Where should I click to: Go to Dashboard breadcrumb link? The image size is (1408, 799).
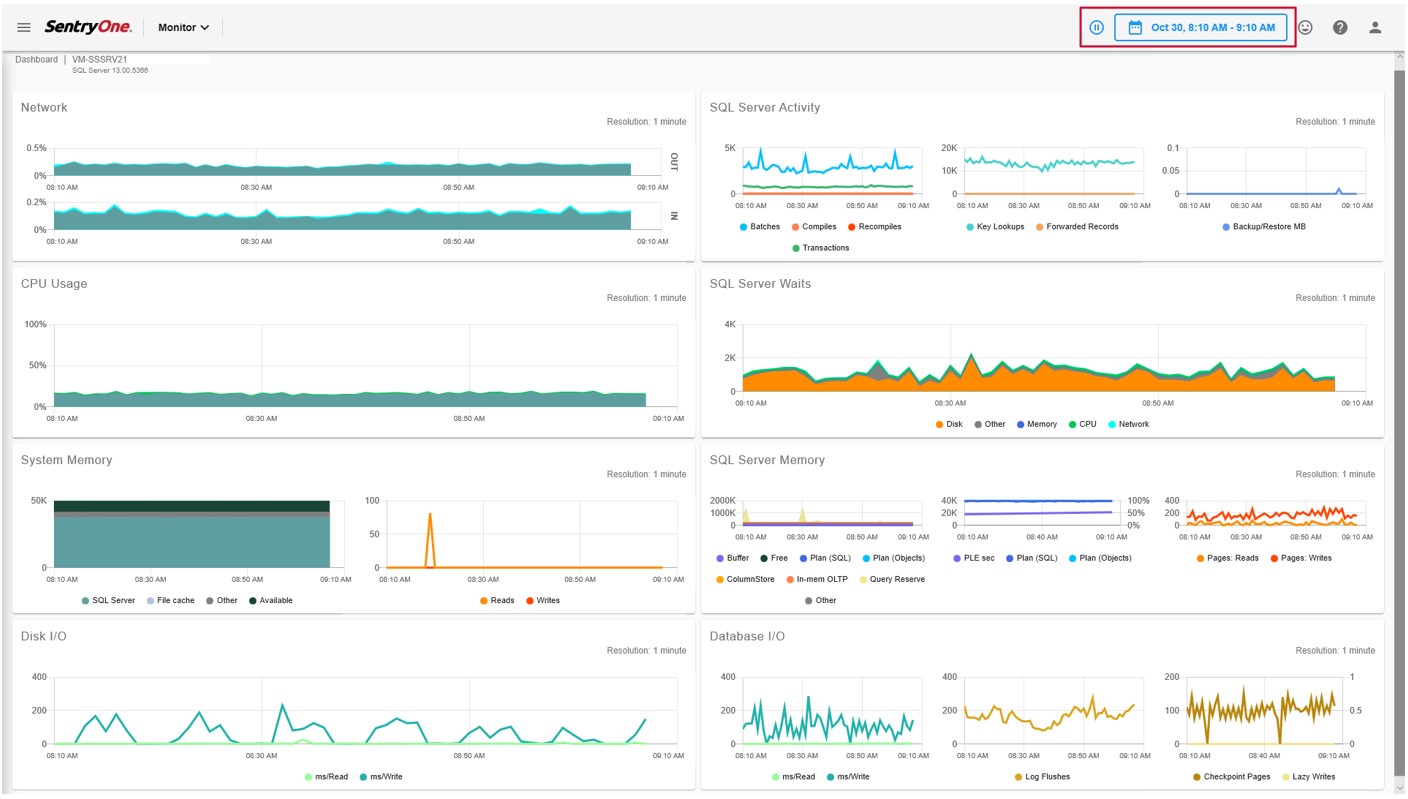pos(36,60)
